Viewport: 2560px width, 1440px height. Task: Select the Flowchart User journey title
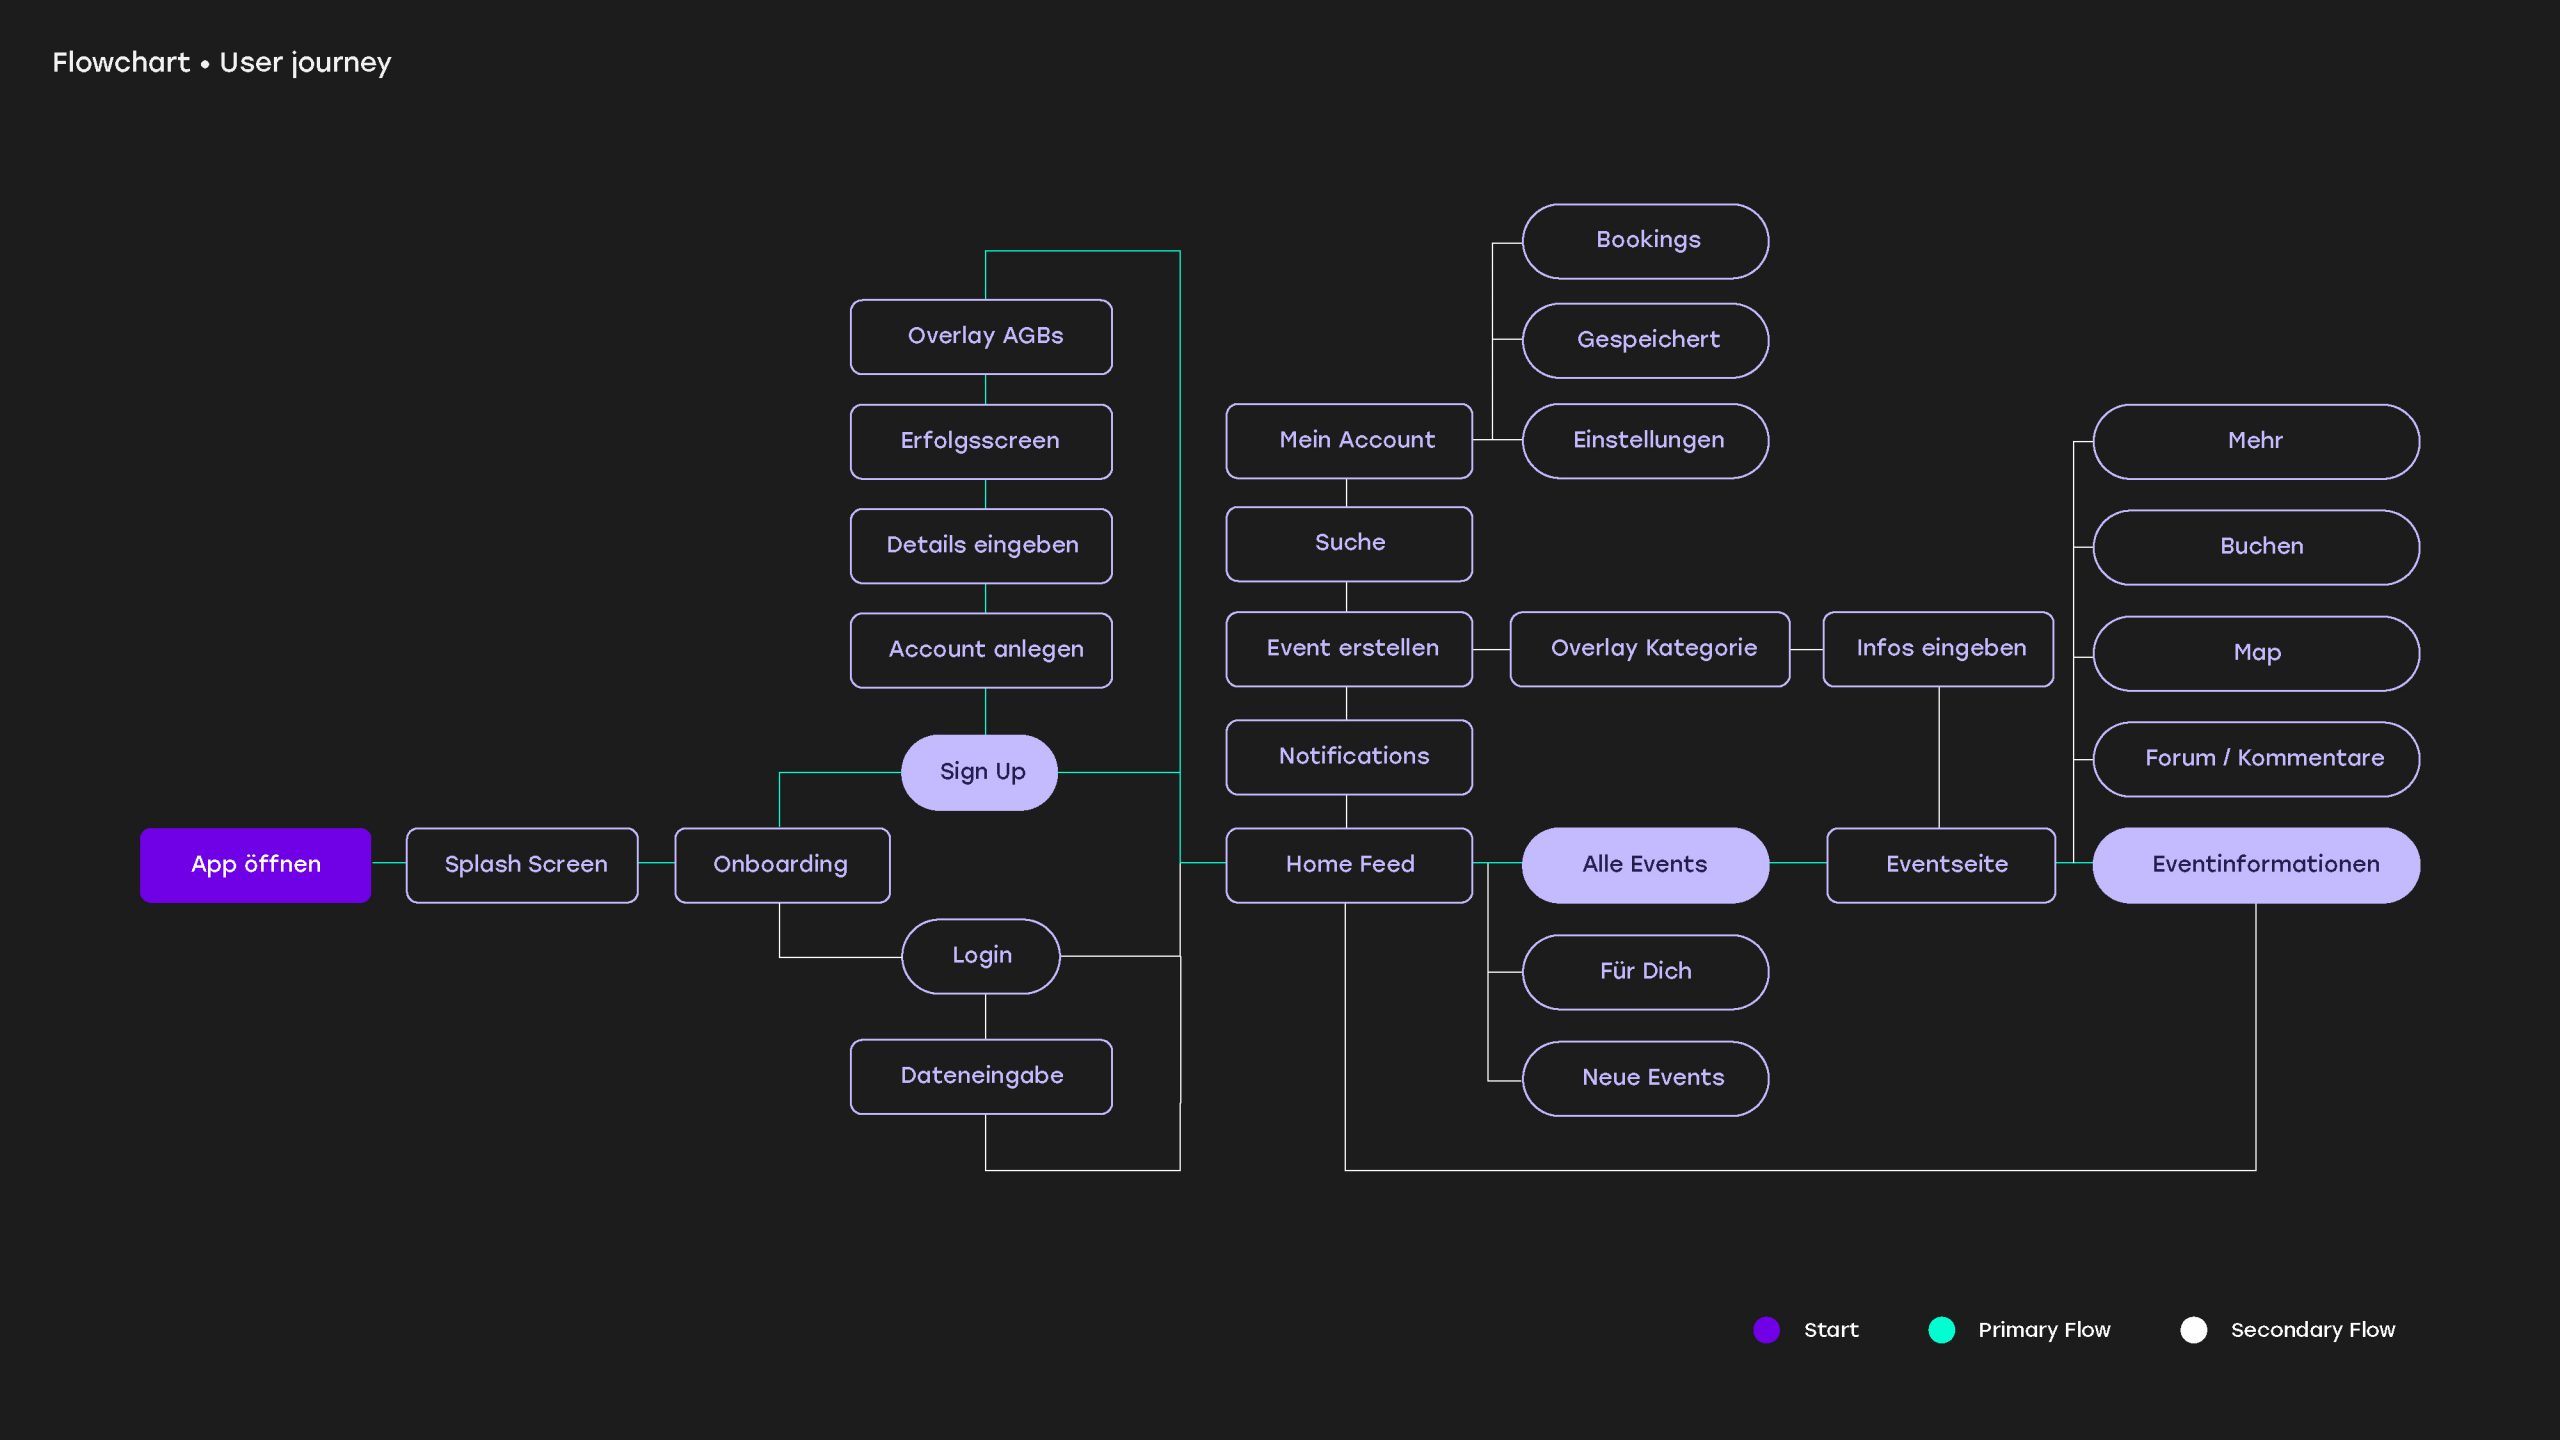[222, 62]
